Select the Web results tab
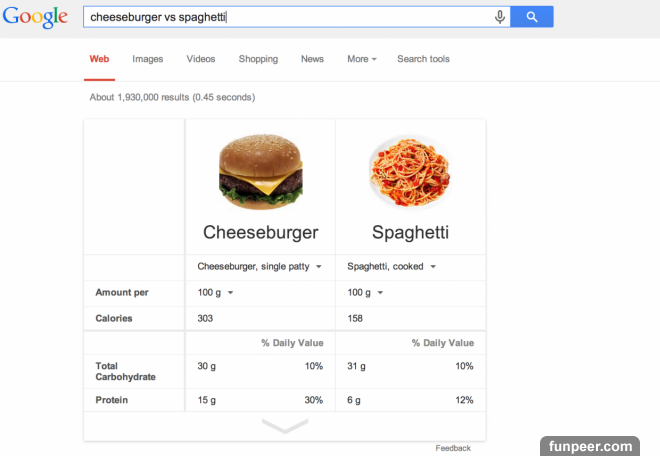The width and height of the screenshot is (660, 456). [99, 59]
